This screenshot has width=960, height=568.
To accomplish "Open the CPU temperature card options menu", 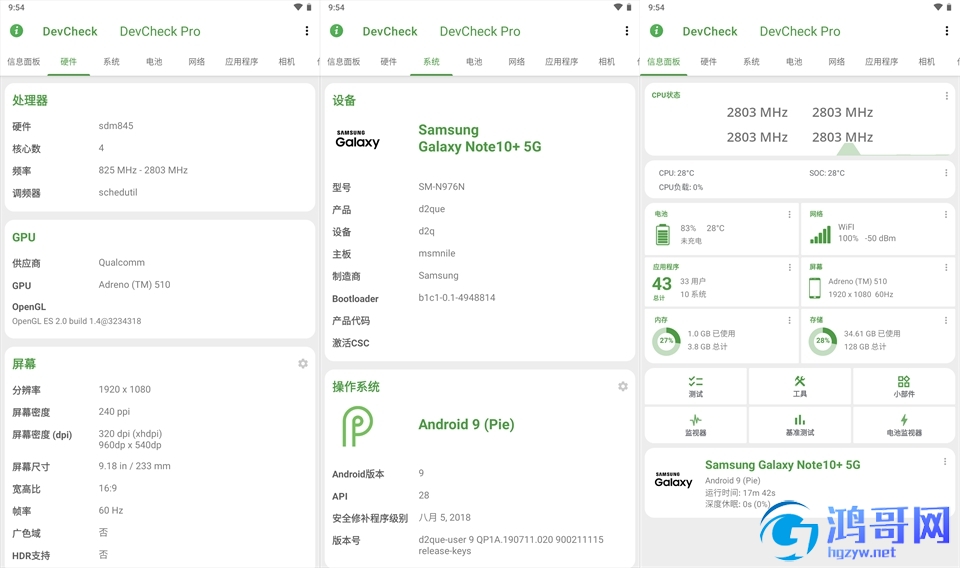I will click(x=946, y=173).
